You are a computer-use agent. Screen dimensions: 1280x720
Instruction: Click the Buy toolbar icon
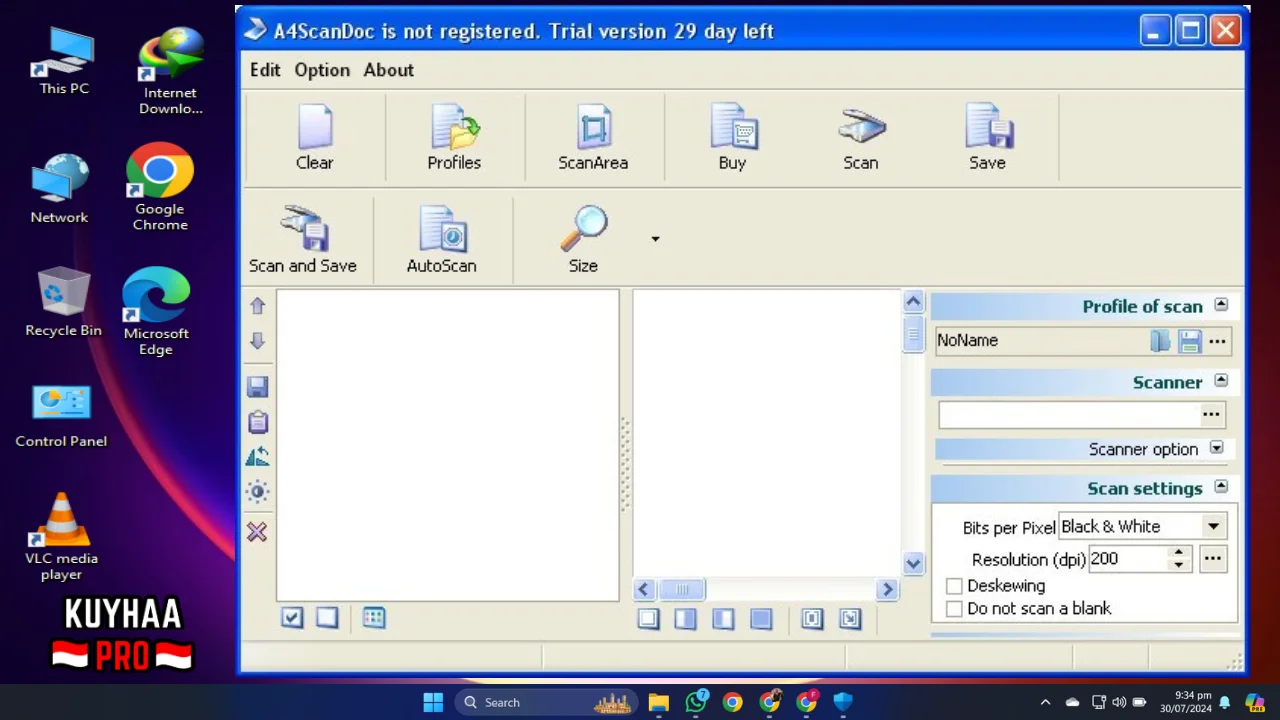(x=732, y=137)
